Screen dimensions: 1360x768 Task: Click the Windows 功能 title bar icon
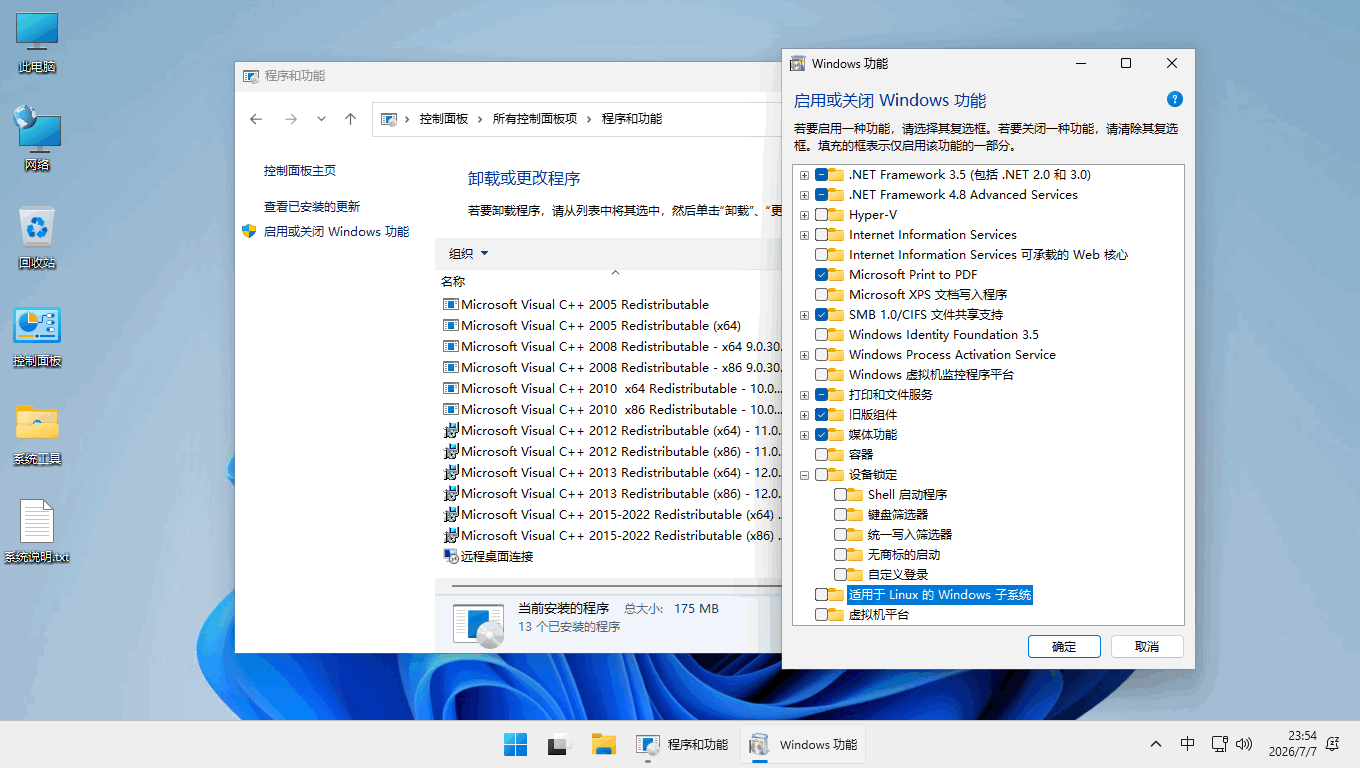pos(797,63)
